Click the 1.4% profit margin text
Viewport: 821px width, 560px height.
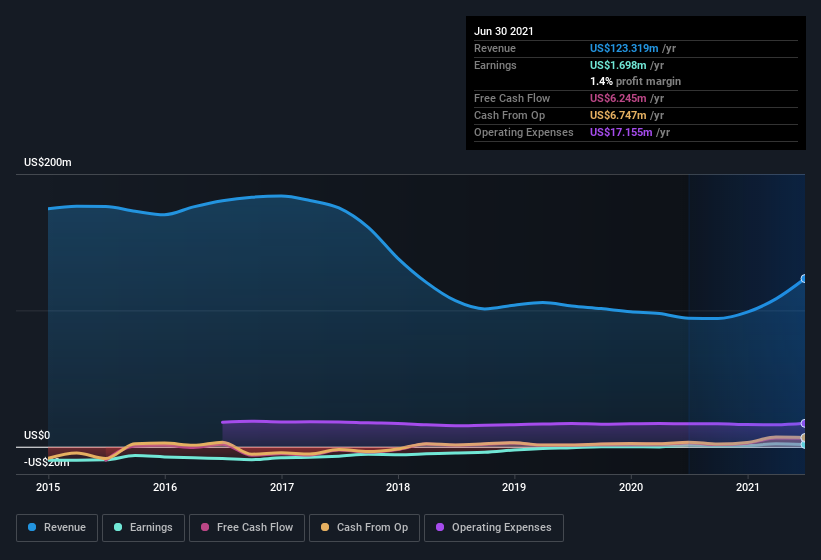pos(636,81)
